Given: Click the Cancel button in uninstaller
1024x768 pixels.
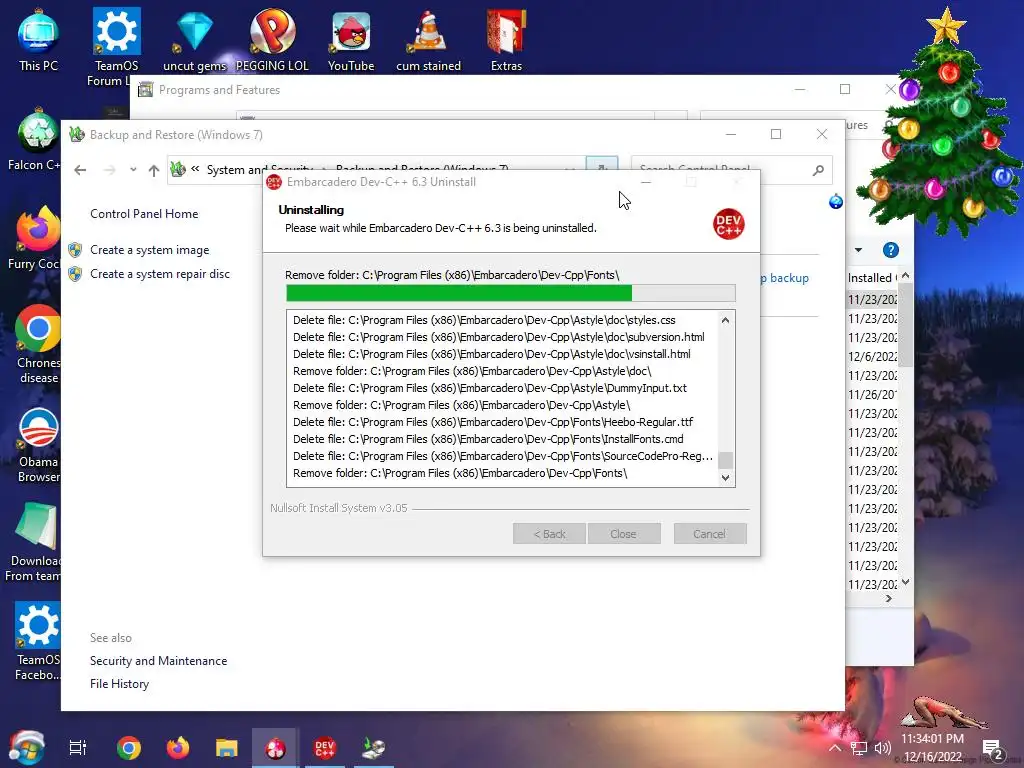Looking at the screenshot, I should (x=710, y=534).
